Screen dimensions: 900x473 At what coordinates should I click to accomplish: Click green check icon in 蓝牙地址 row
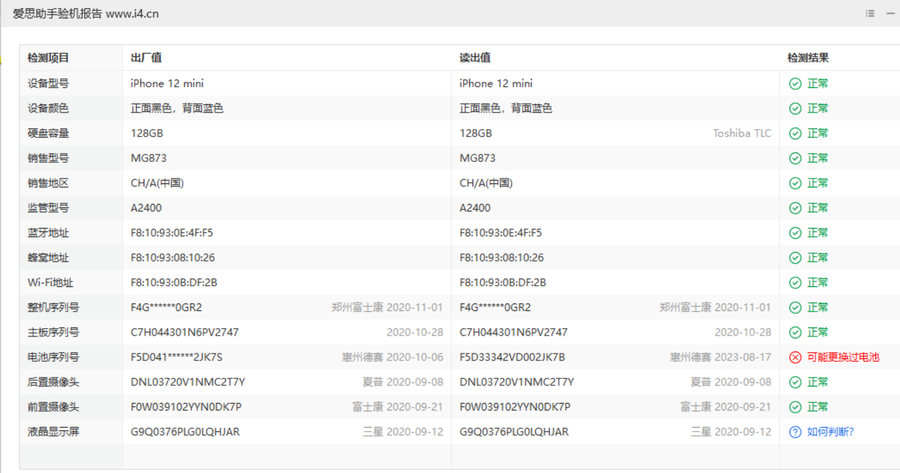click(x=795, y=233)
